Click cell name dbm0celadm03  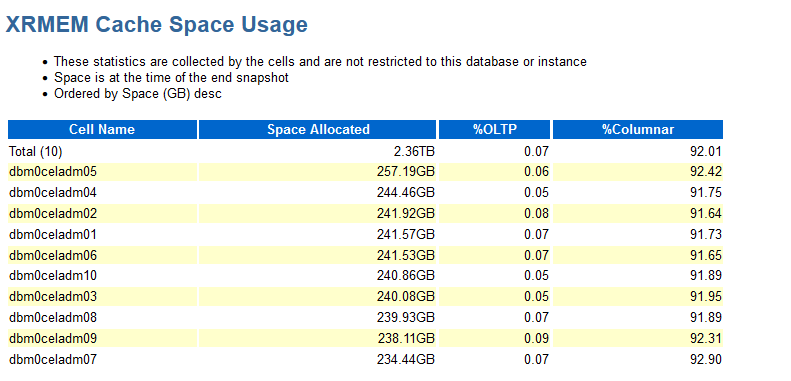52,297
